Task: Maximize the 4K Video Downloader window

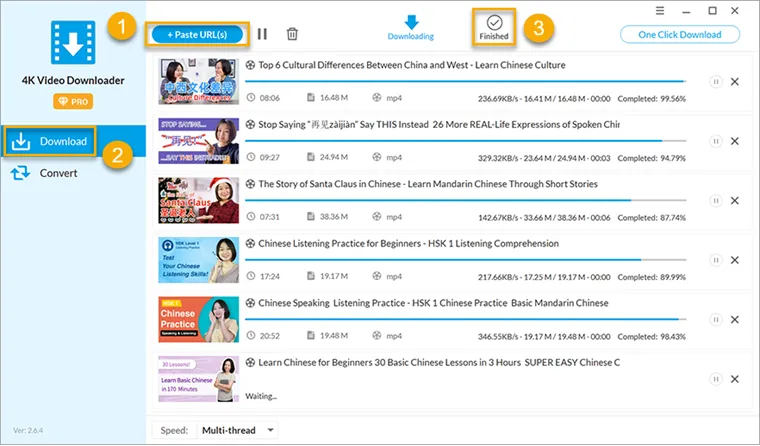Action: (712, 11)
